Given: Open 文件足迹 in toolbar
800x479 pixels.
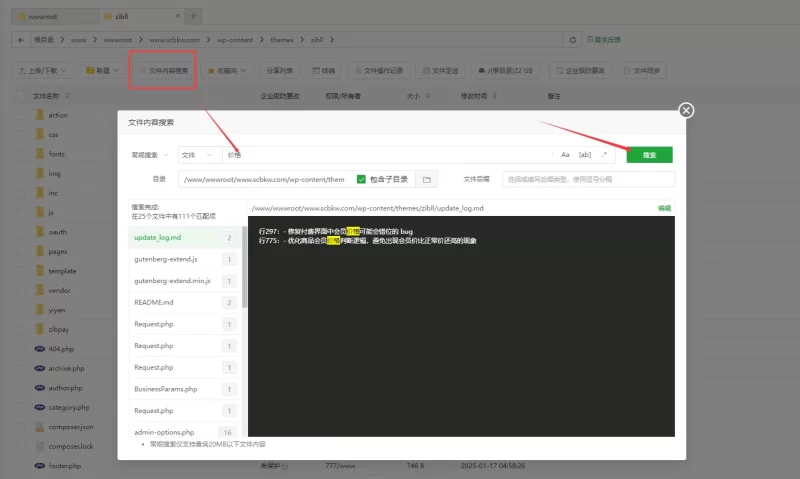Looking at the screenshot, I should pyautogui.click(x=440, y=70).
